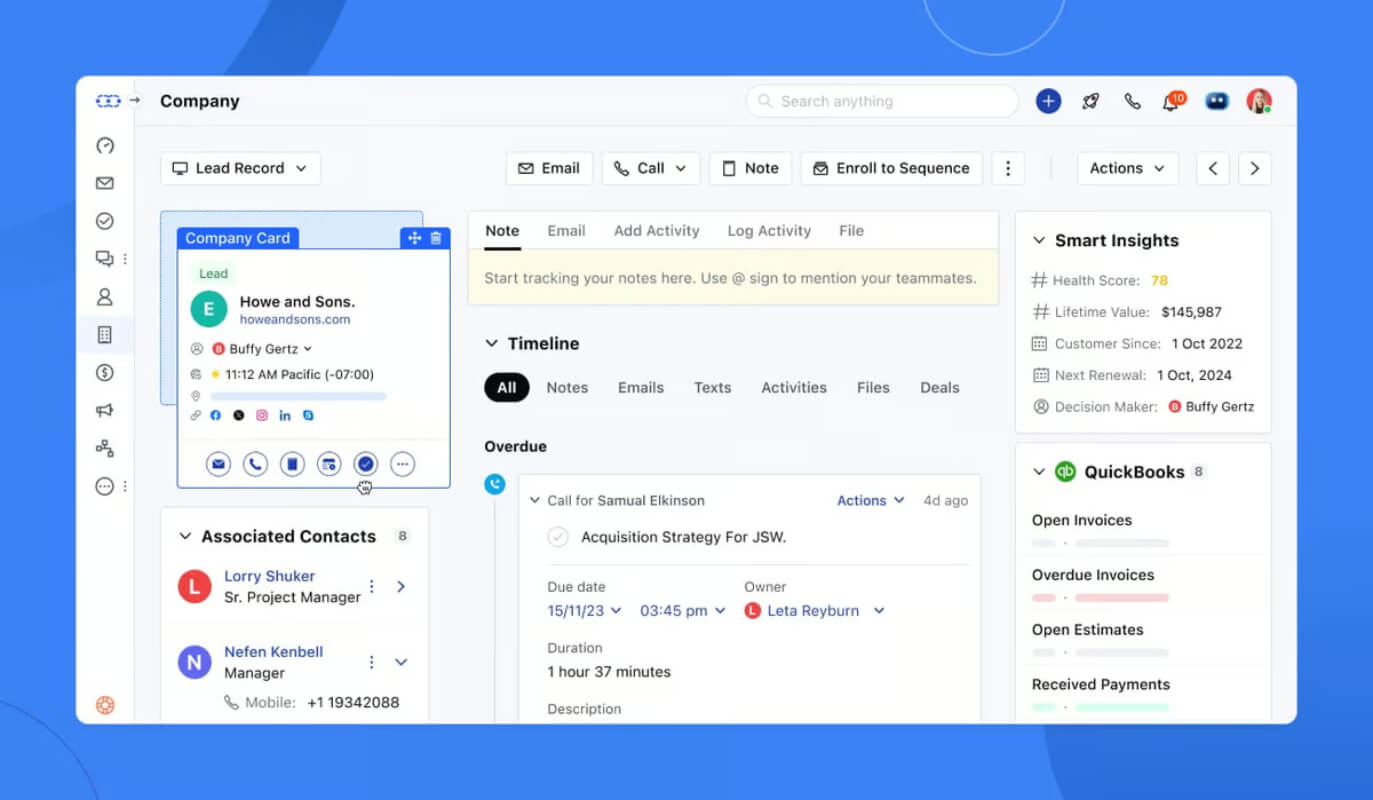Collapse the Associated Contacts section
Image resolution: width=1373 pixels, height=800 pixels.
(185, 536)
